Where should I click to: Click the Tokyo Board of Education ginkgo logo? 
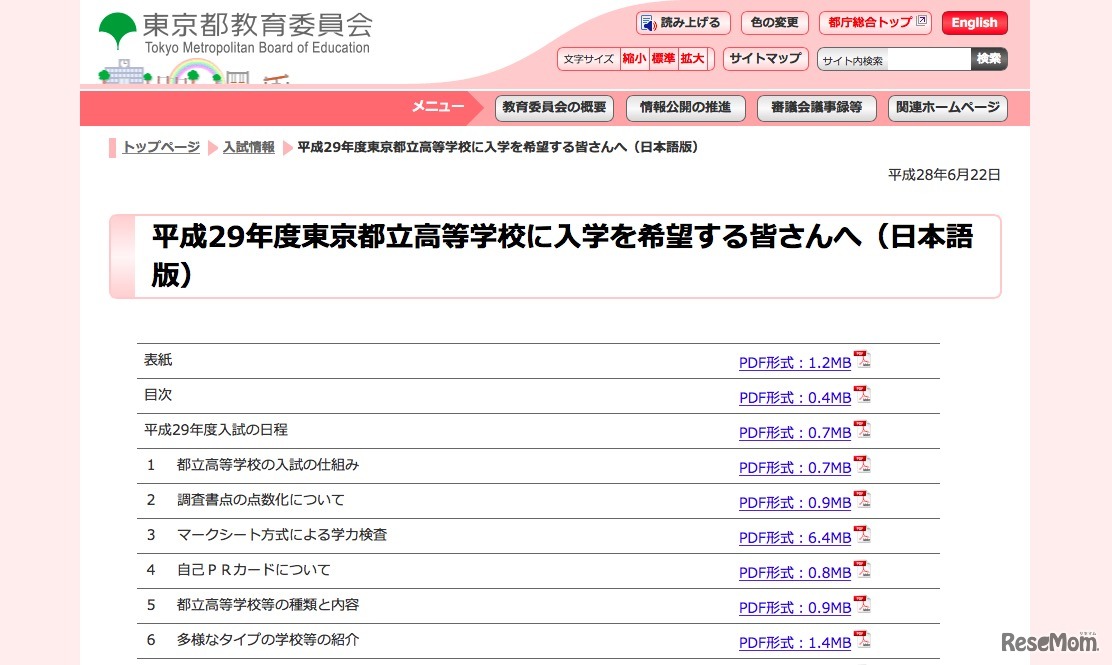click(x=117, y=32)
